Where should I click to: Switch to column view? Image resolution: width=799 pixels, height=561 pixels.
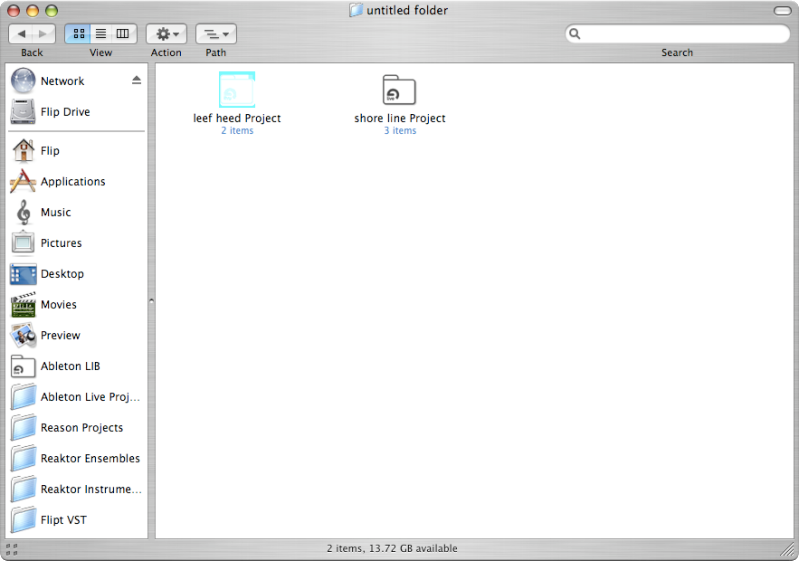[123, 34]
